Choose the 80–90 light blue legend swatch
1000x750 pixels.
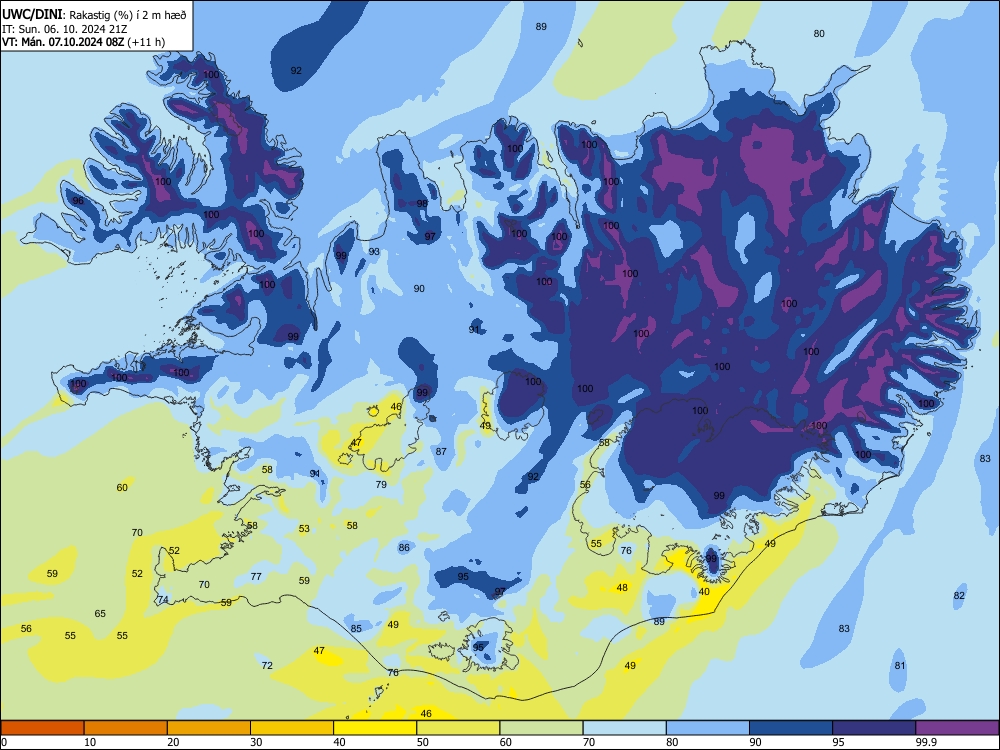coord(708,728)
